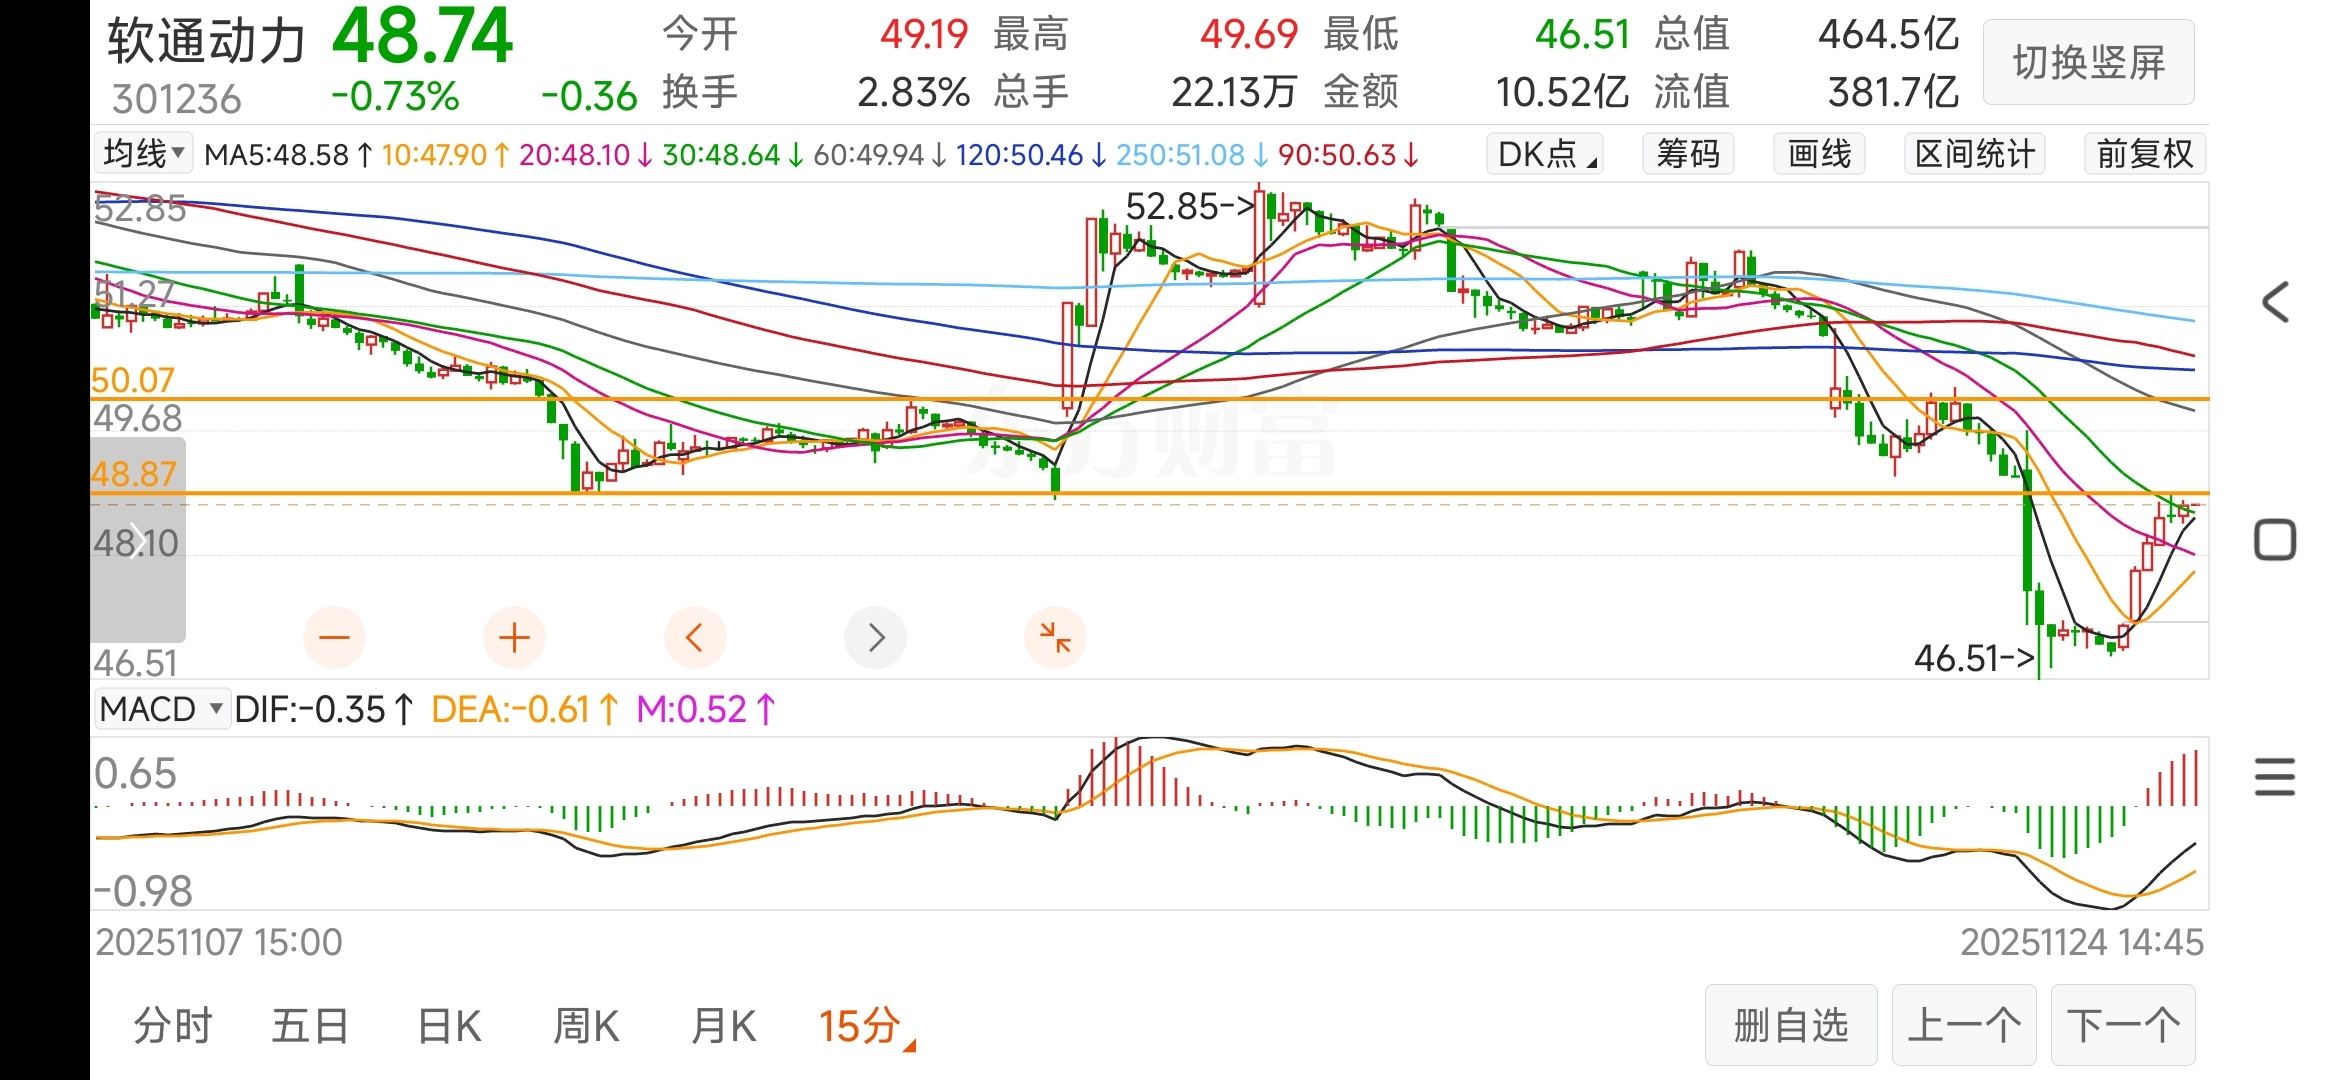The image size is (2340, 1080).
Task: Open the MACD indicator dropdown
Action: (161, 709)
